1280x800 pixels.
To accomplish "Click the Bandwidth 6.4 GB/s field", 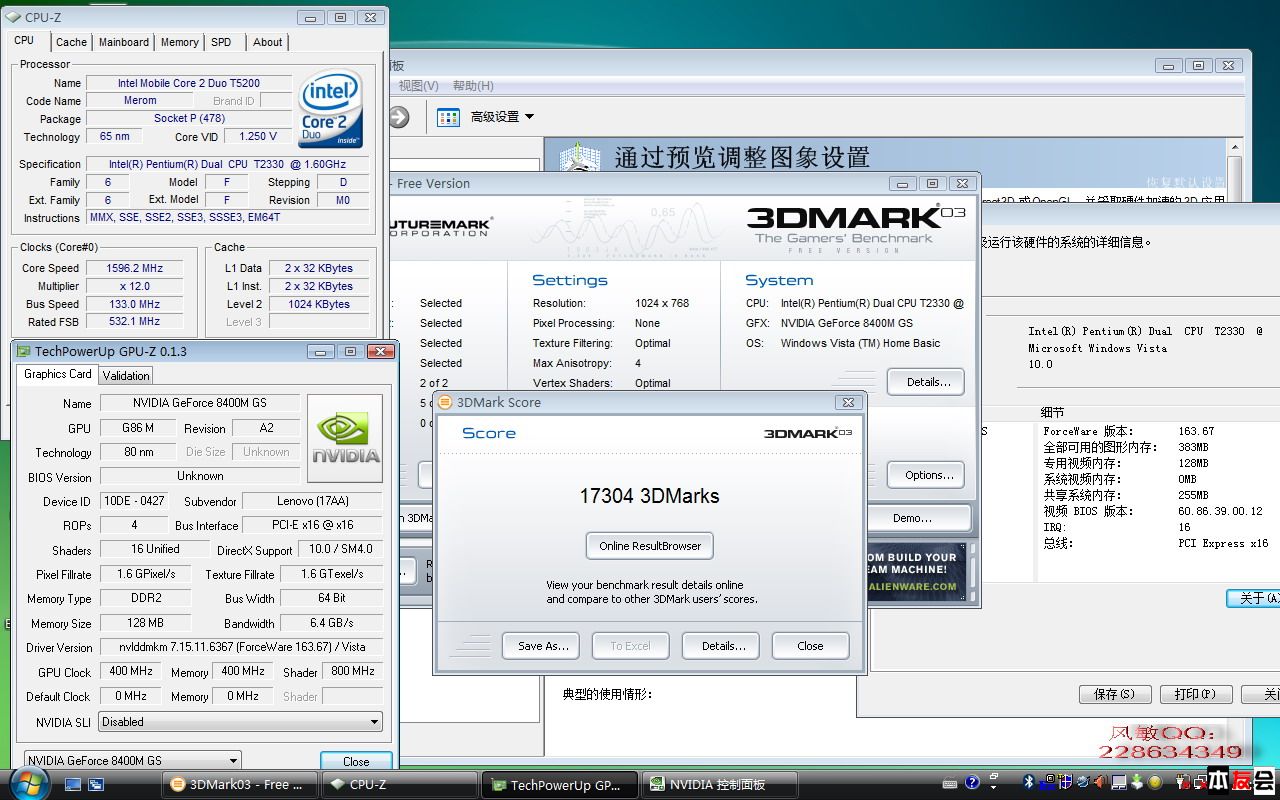I will 331,623.
